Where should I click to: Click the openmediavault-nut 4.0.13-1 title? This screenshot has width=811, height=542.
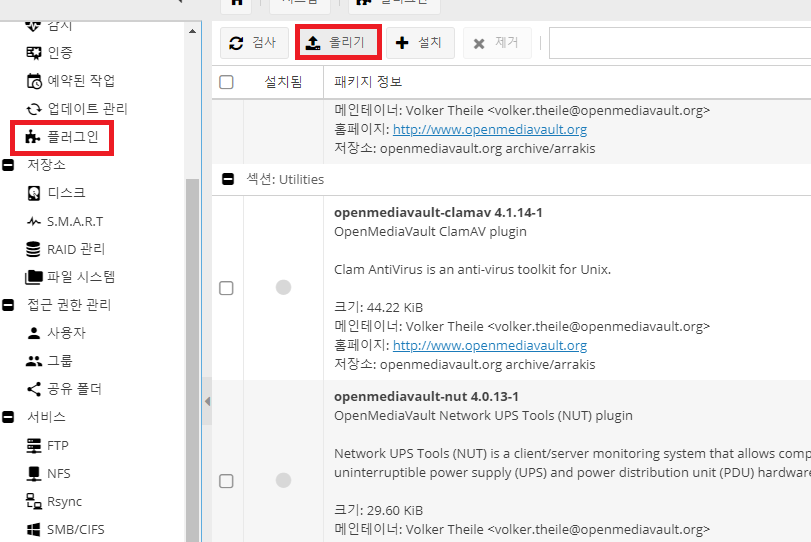[x=426, y=397]
